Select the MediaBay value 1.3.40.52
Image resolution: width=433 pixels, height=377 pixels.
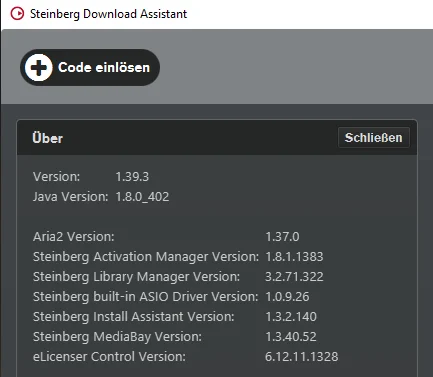[x=291, y=337]
